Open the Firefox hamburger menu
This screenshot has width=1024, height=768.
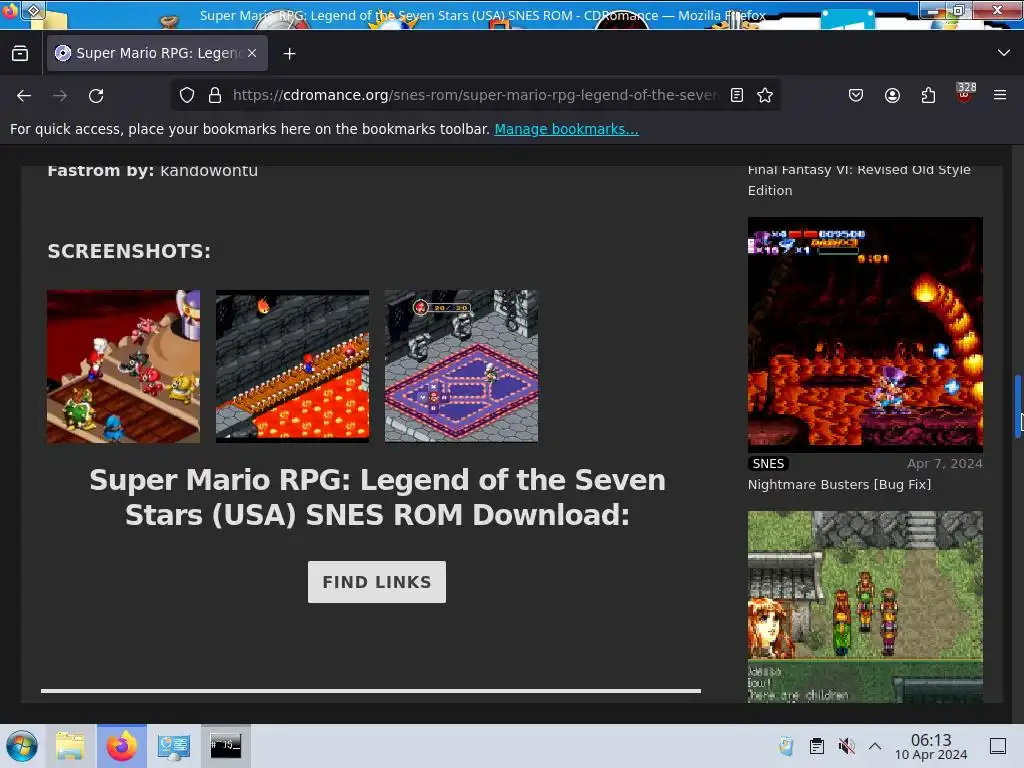point(1000,95)
